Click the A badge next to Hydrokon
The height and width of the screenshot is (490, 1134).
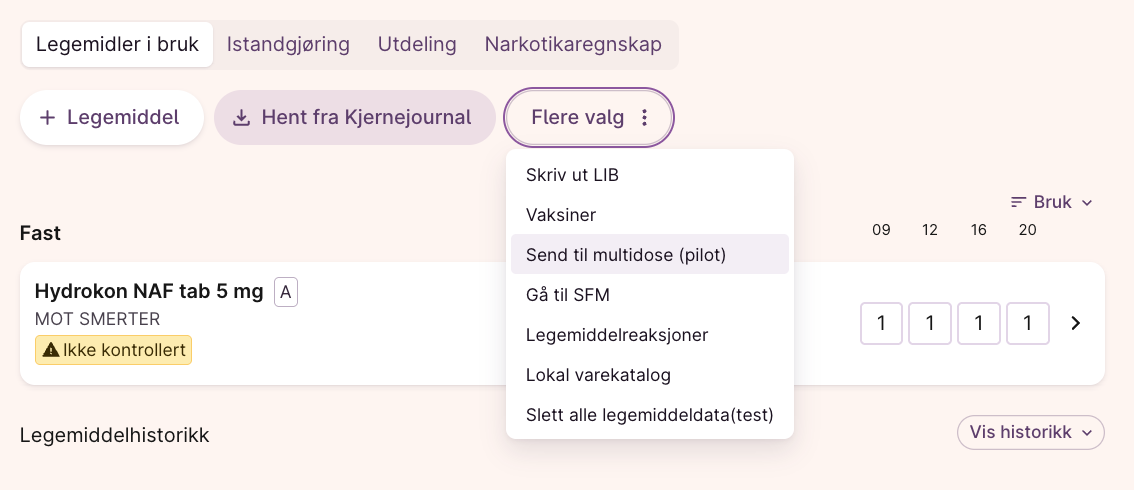click(286, 292)
